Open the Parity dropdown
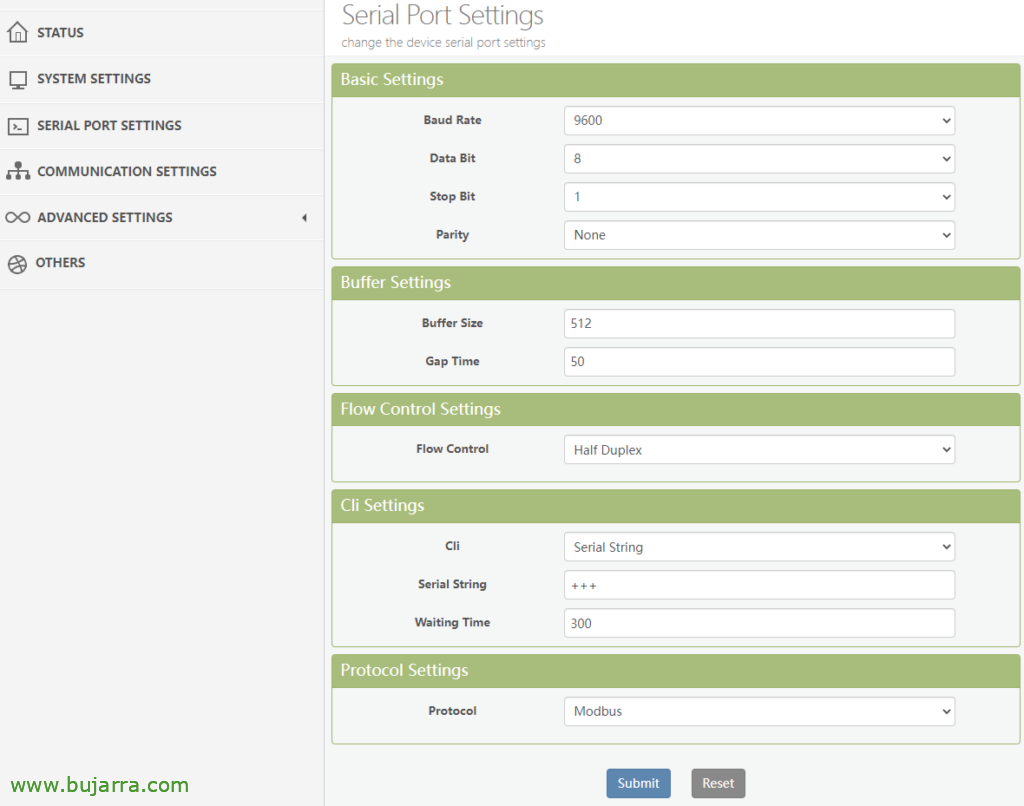Viewport: 1024px width, 806px height. pos(758,235)
